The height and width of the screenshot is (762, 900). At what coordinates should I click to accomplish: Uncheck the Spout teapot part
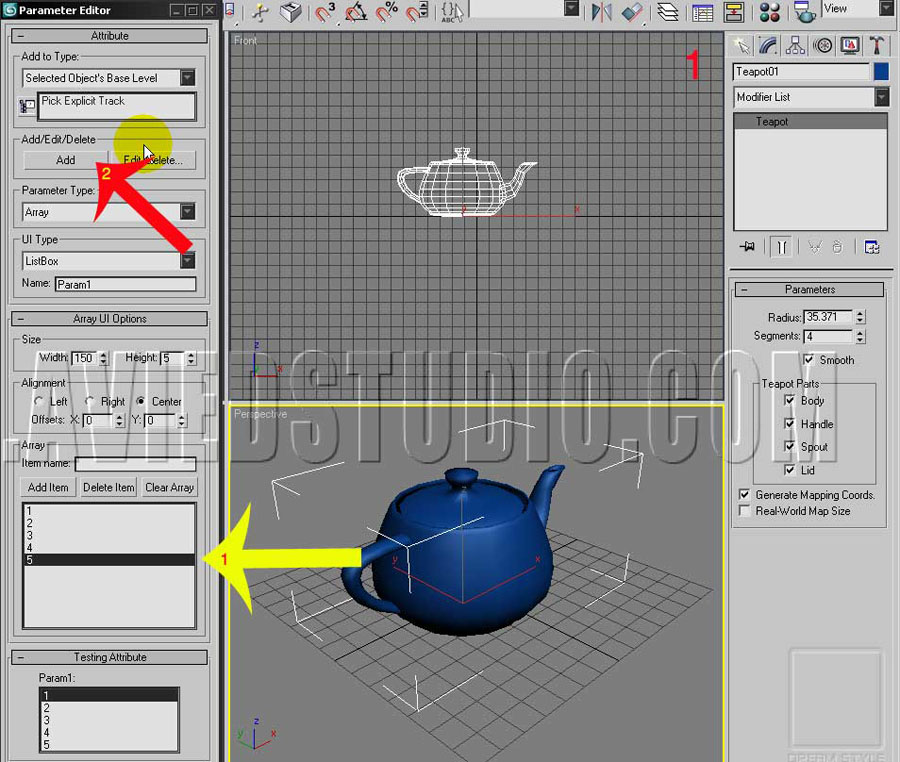click(x=790, y=446)
